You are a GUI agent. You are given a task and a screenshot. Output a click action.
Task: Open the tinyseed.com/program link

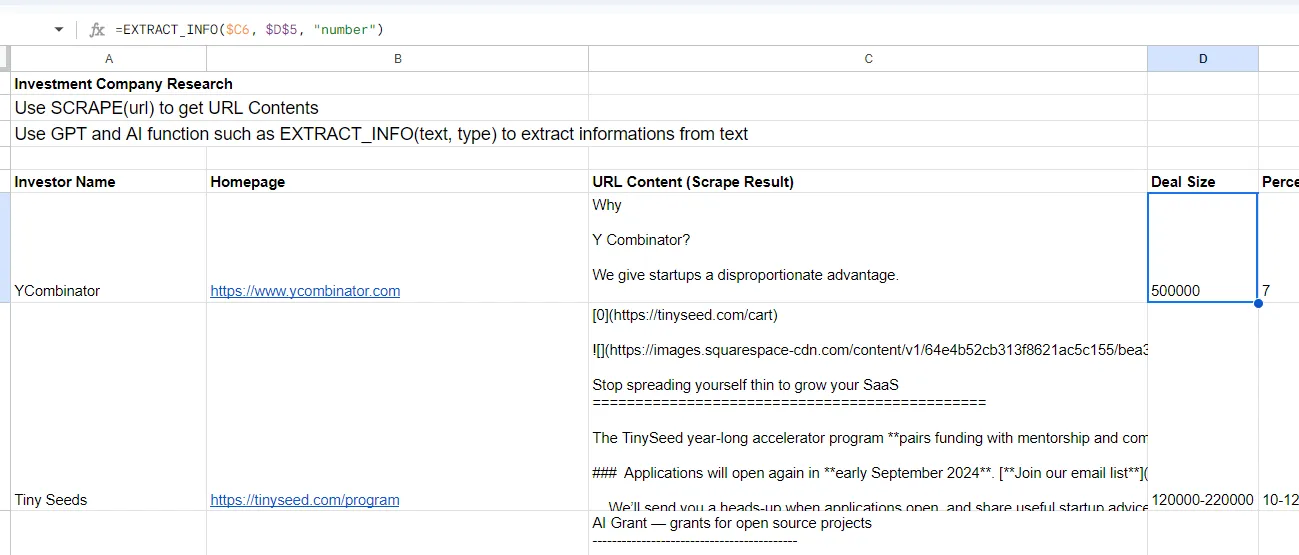pos(305,500)
